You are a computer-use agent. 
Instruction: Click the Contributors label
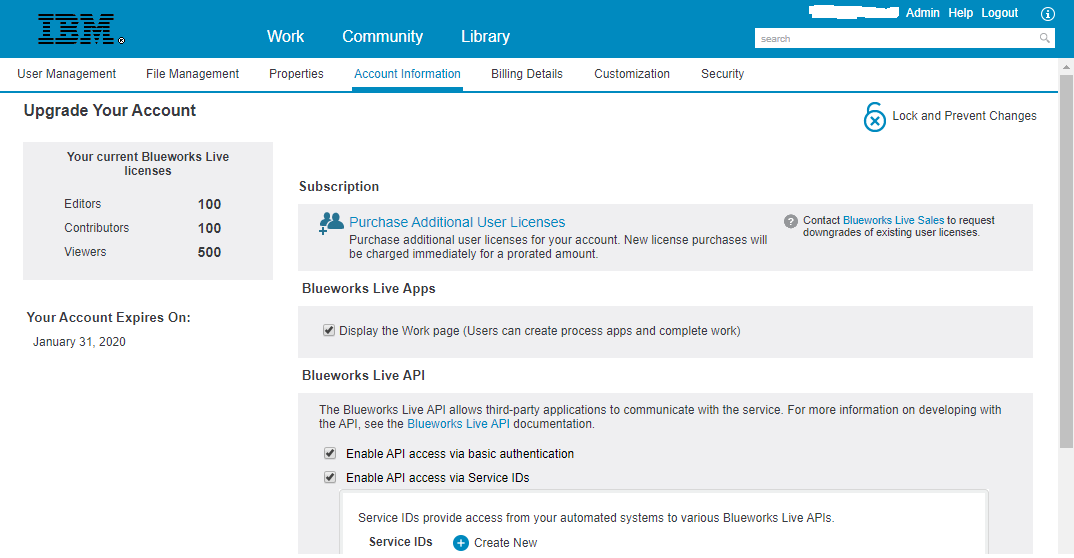point(97,228)
